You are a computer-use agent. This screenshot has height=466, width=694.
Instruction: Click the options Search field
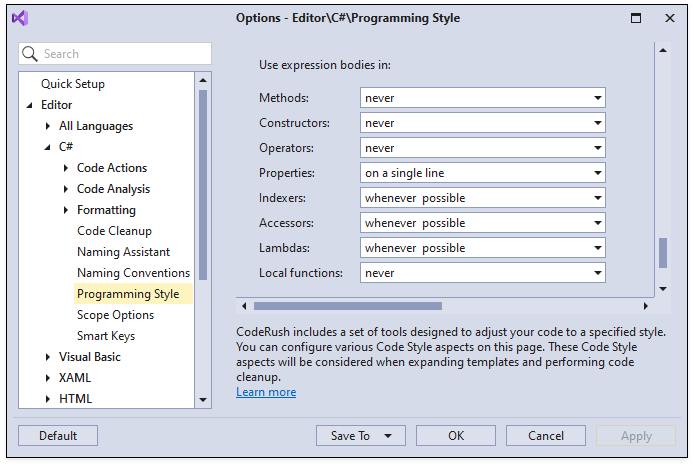(124, 54)
